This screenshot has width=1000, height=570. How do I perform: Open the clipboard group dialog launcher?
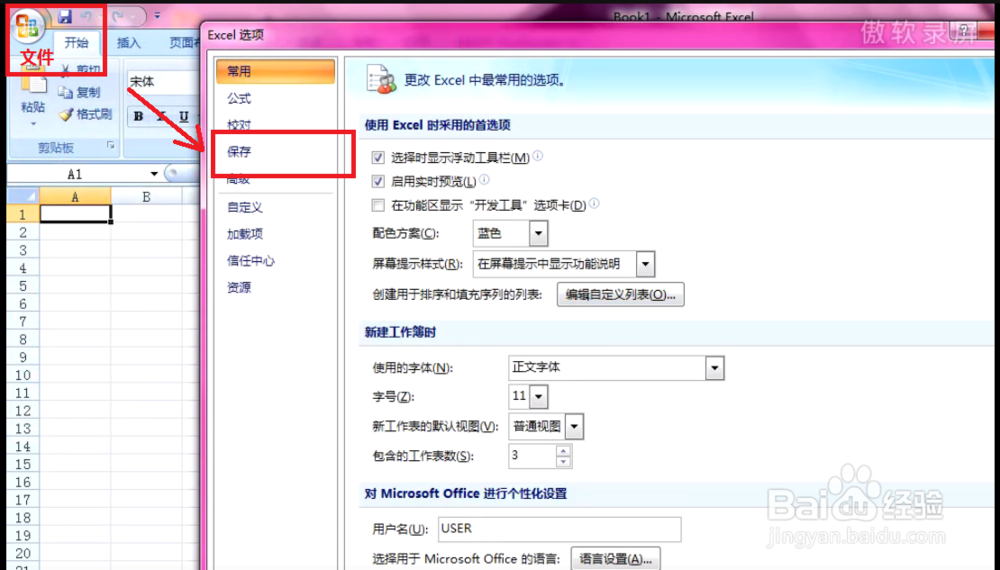pos(111,146)
